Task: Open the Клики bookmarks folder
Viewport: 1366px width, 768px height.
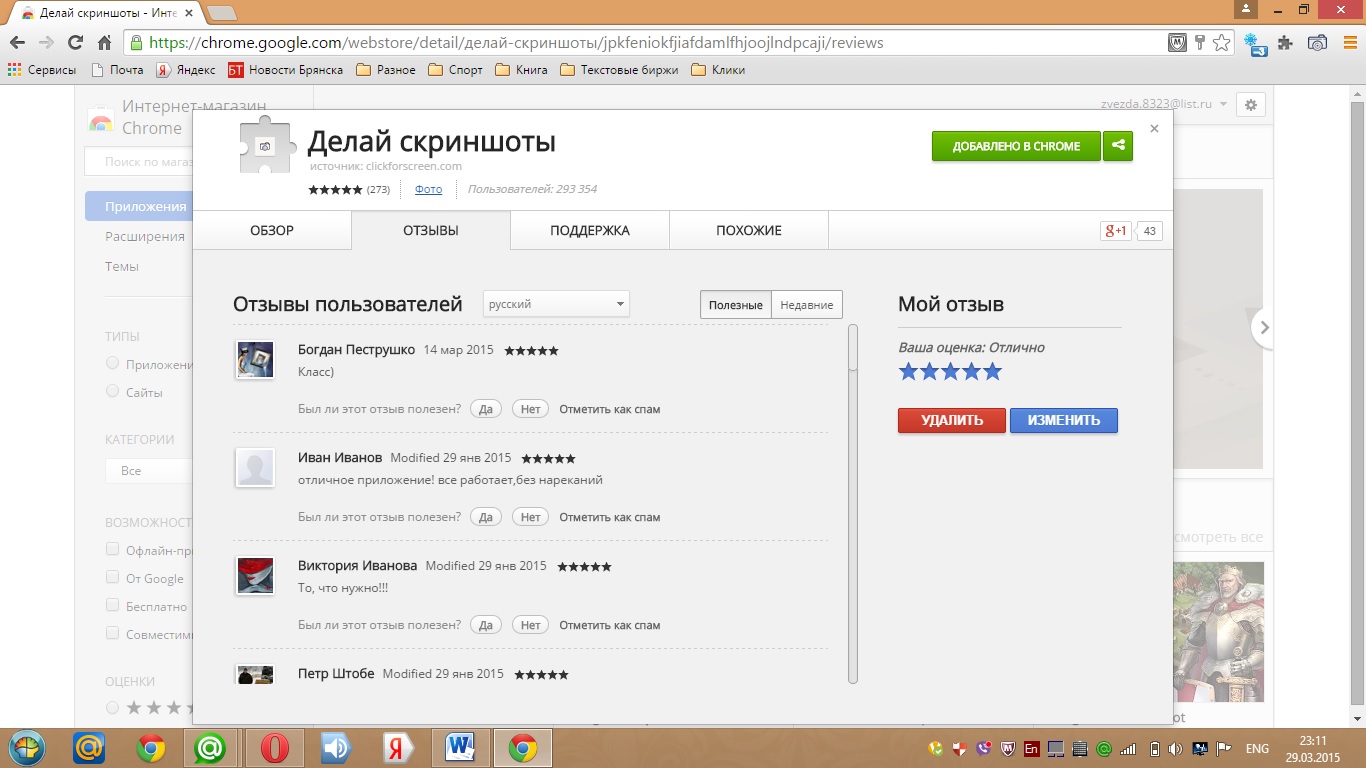Action: (718, 70)
